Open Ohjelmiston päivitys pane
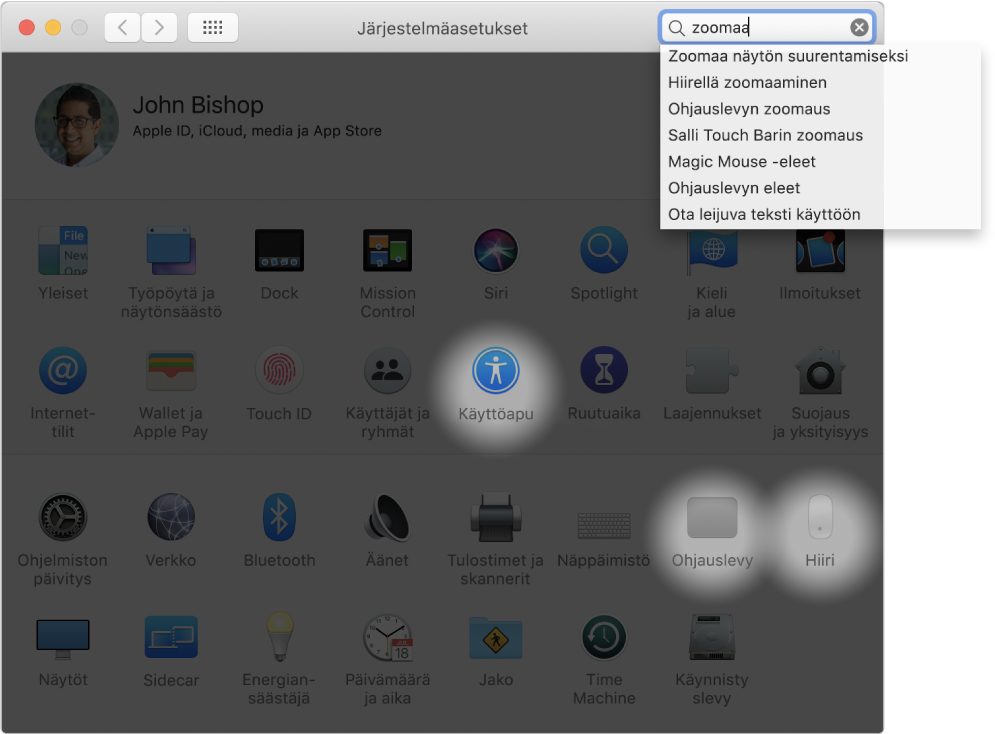 [63, 517]
